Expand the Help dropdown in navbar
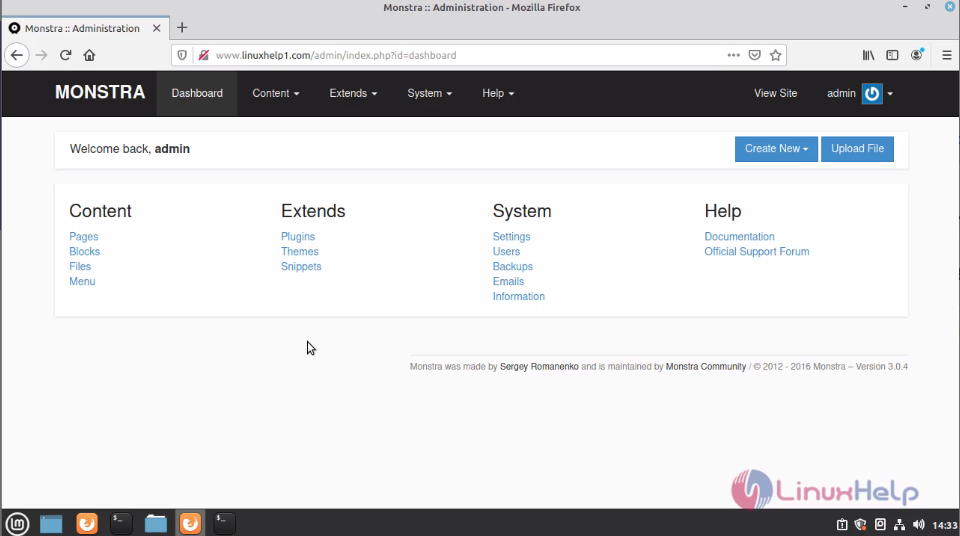The width and height of the screenshot is (960, 536). tap(498, 93)
